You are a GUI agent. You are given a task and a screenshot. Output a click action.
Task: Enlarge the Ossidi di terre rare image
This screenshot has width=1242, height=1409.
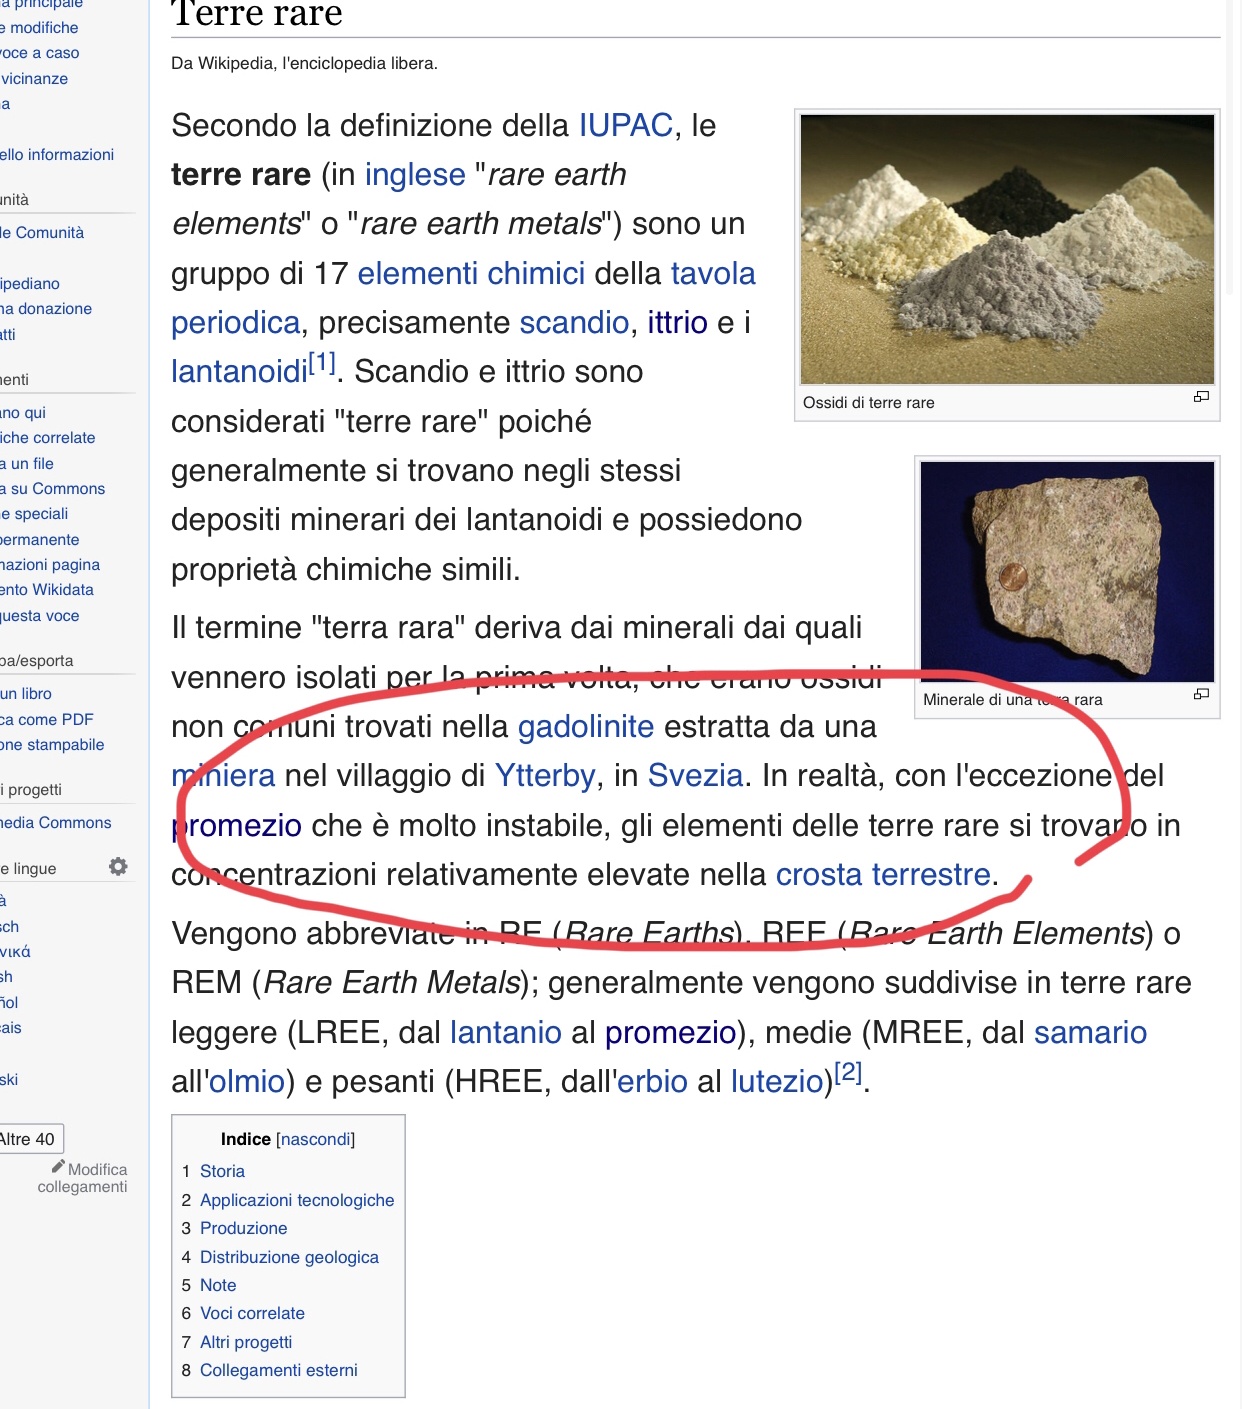click(x=1201, y=397)
